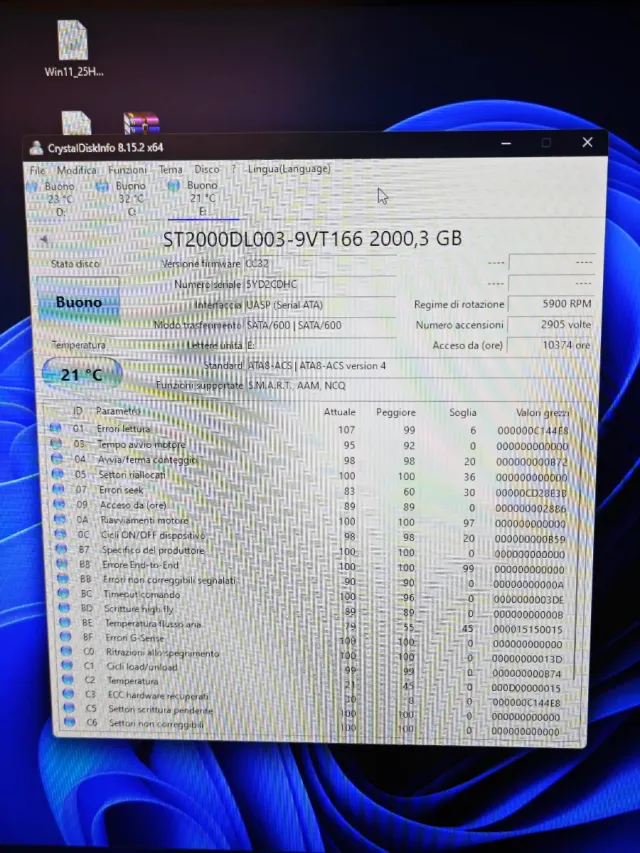Screen dimensions: 640x853
Task: Click status icon for C6 Settori non correggibili
Action: [x=69, y=722]
